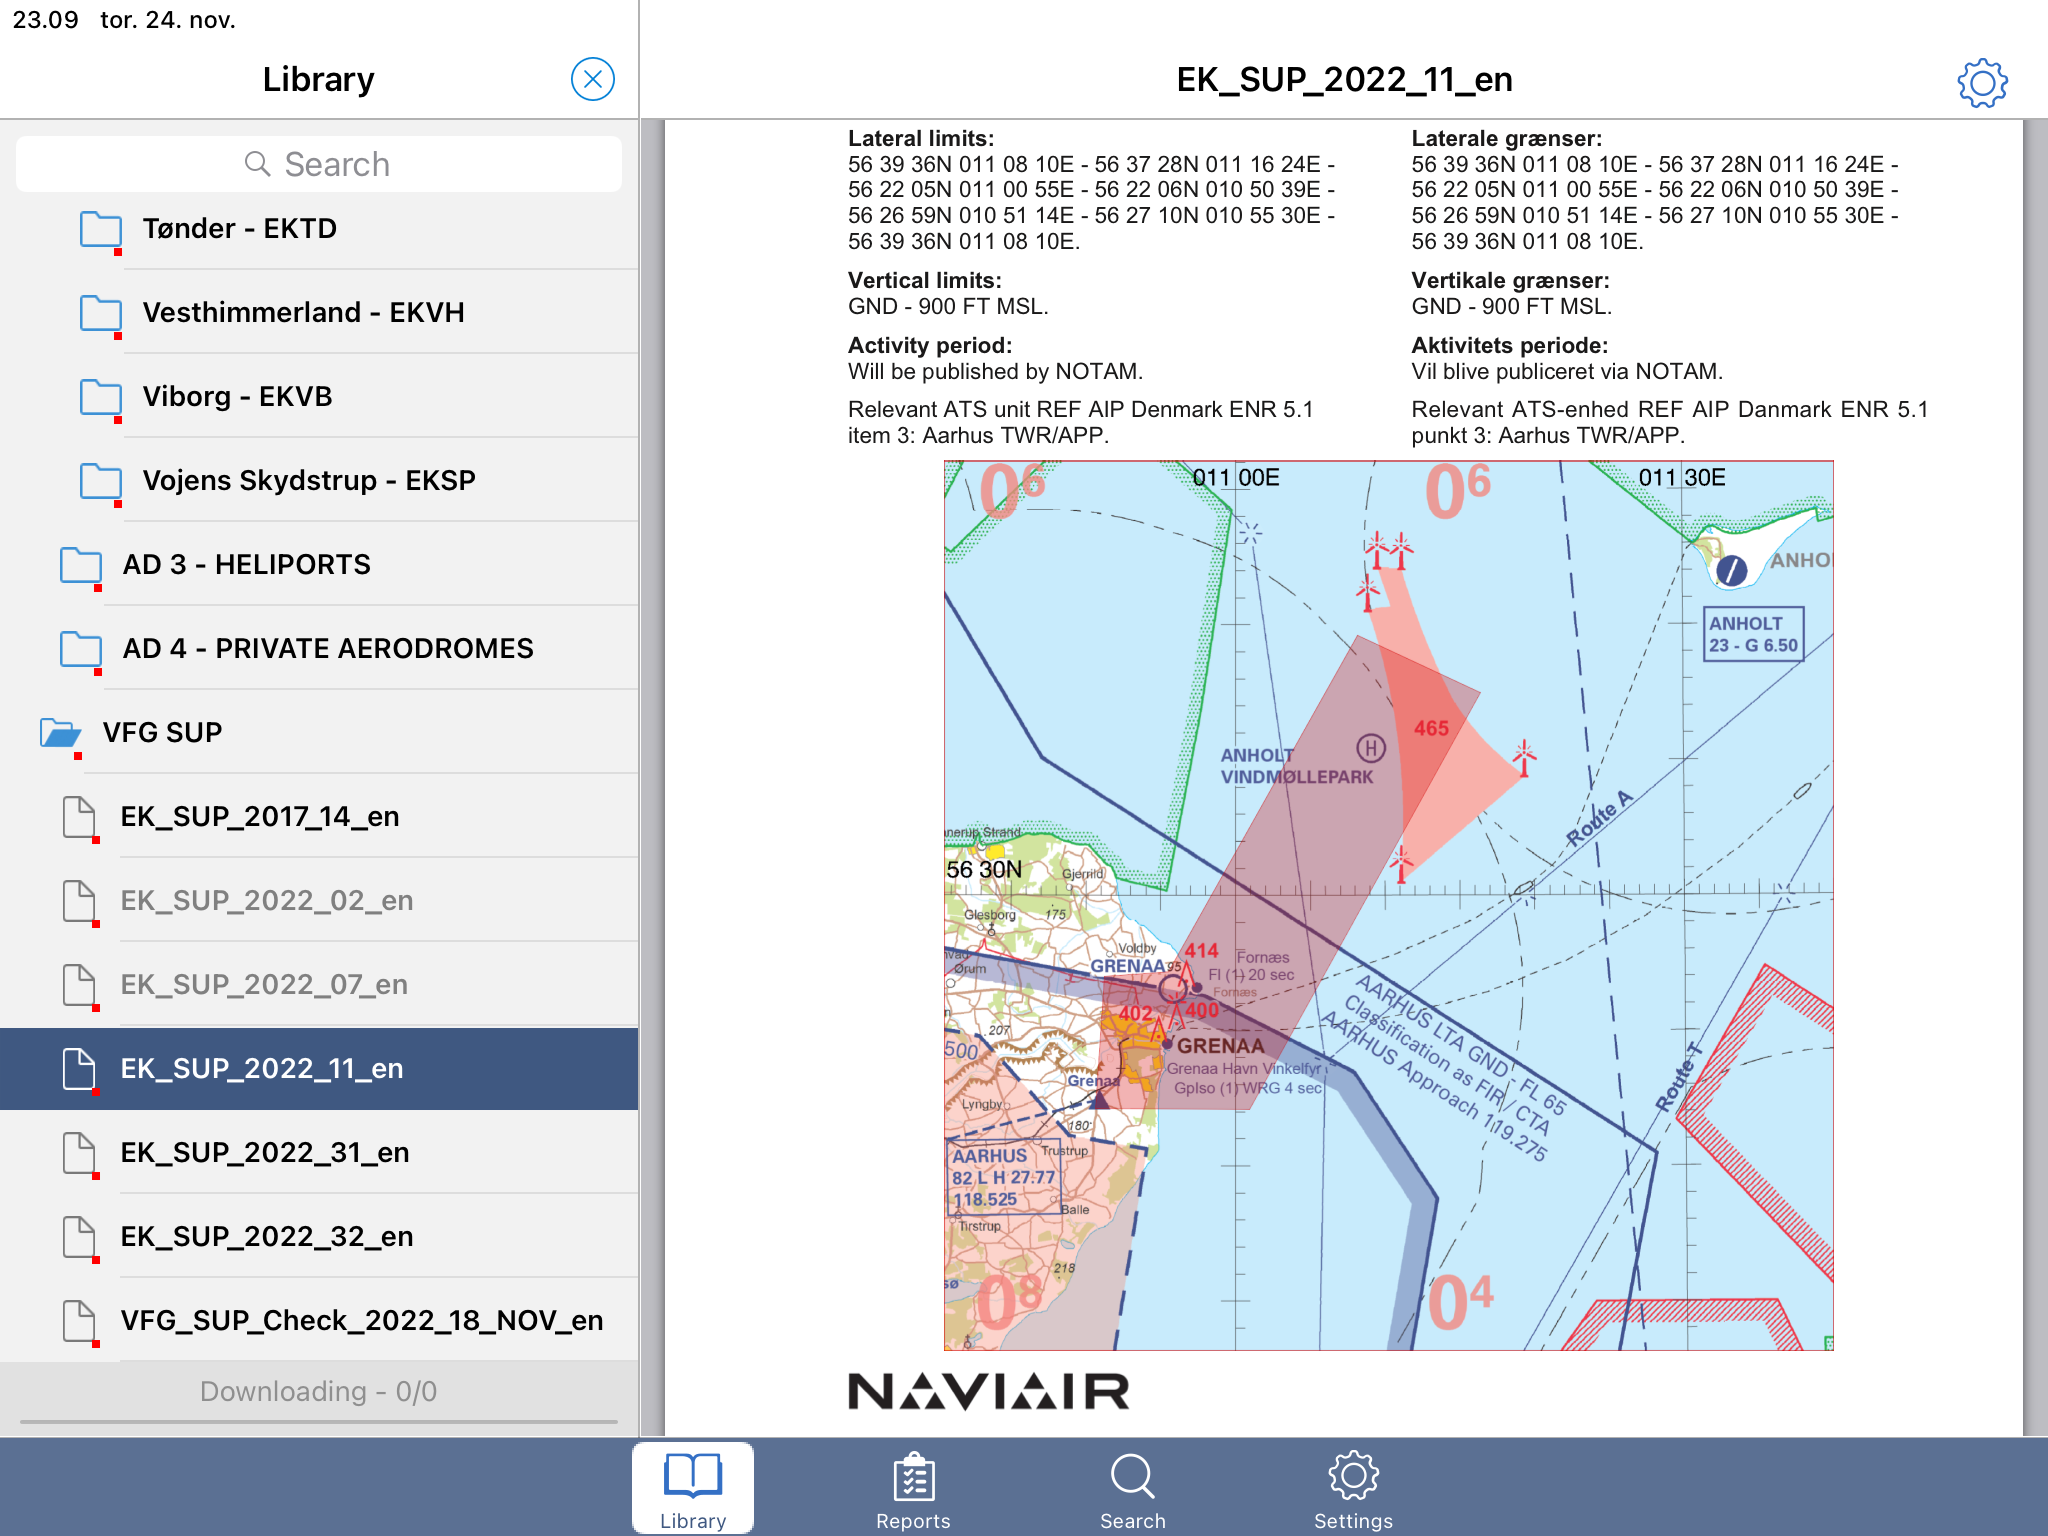Tap the Anholt aerodrome symbol on chart

click(x=1731, y=571)
